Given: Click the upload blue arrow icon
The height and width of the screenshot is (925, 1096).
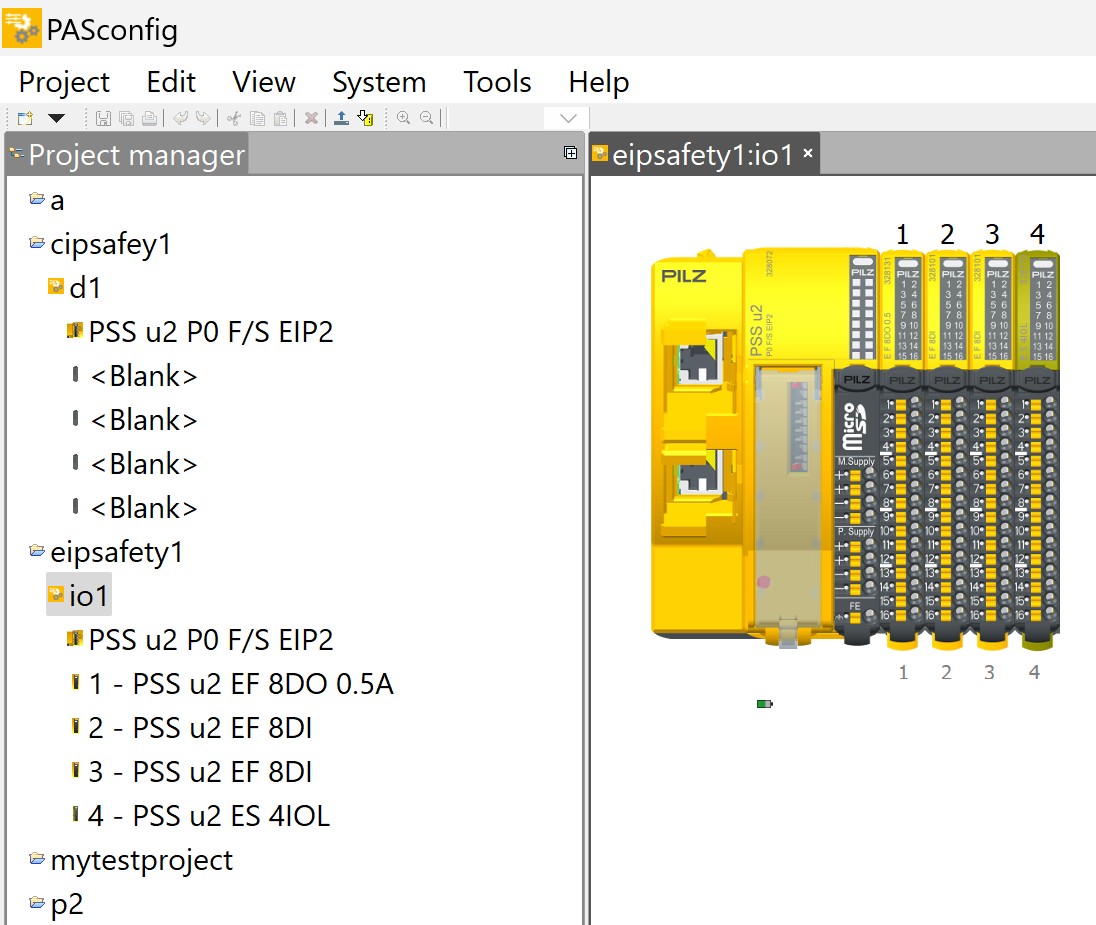Looking at the screenshot, I should click(x=341, y=118).
